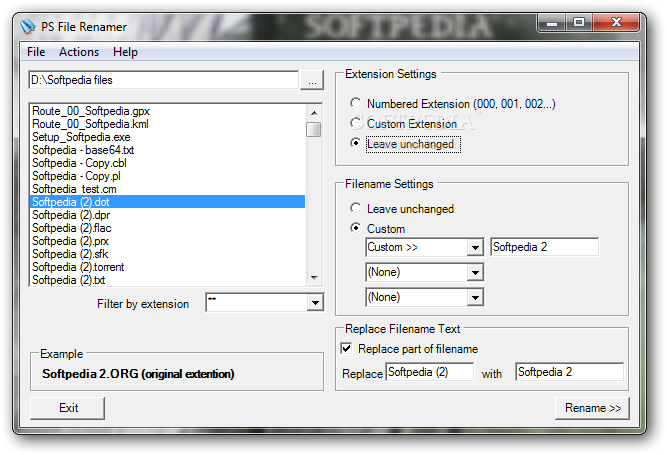Click the Exit button
667x455 pixels.
click(x=68, y=408)
